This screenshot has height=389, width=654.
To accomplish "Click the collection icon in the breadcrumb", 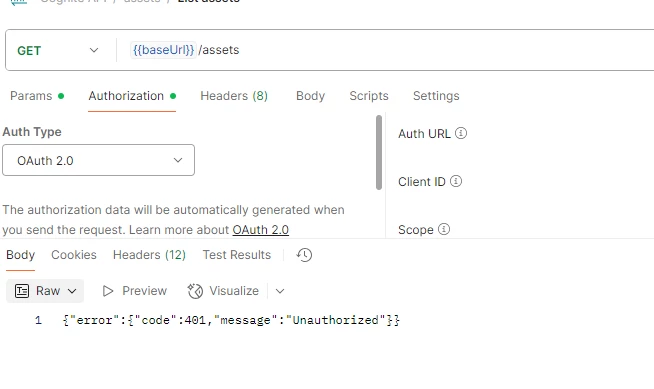I will point(18,2).
